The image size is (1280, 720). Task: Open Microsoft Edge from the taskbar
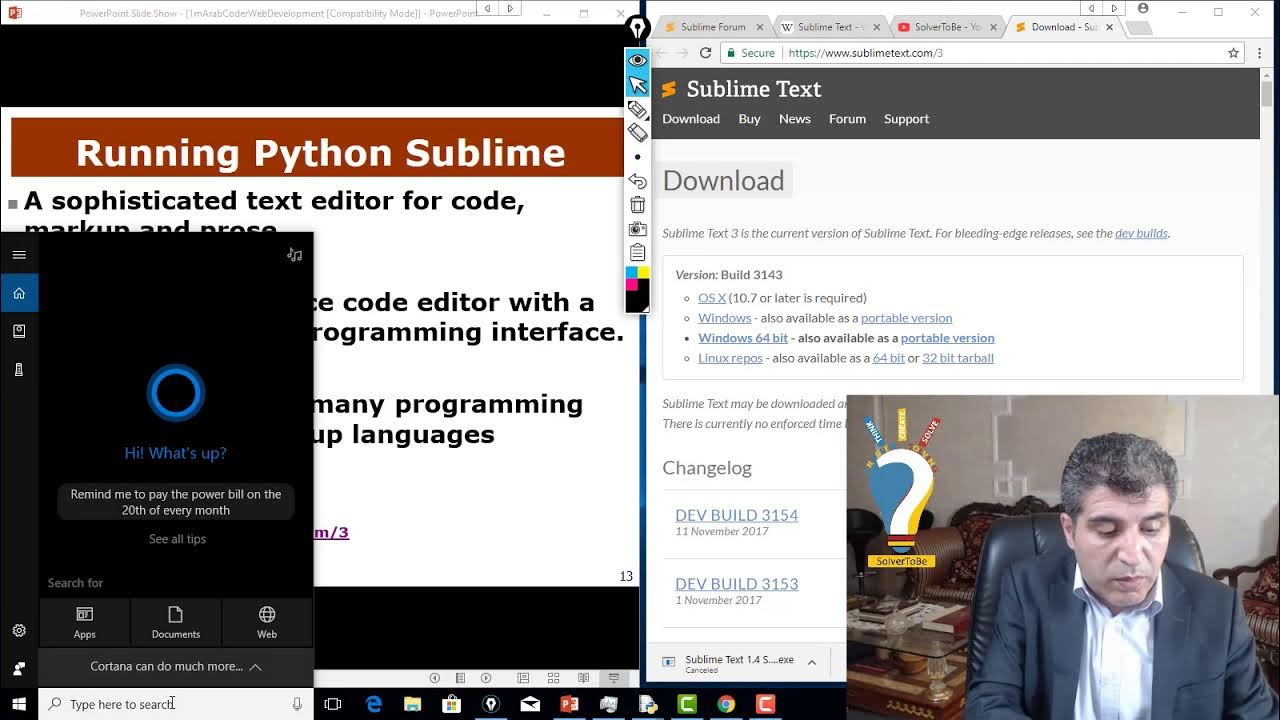pos(373,704)
